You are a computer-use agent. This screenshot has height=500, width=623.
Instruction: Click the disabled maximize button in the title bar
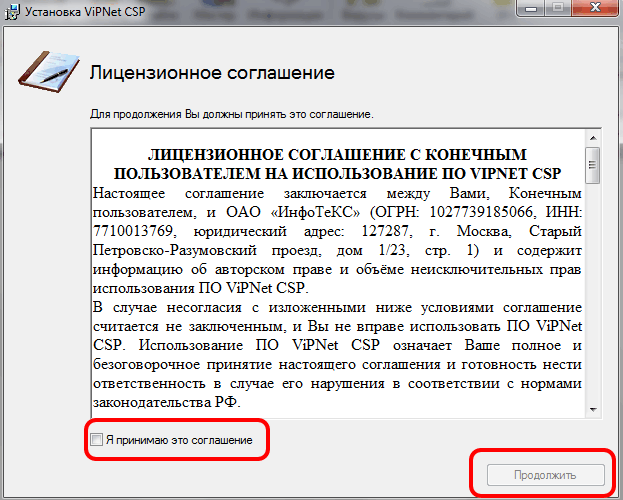559,8
